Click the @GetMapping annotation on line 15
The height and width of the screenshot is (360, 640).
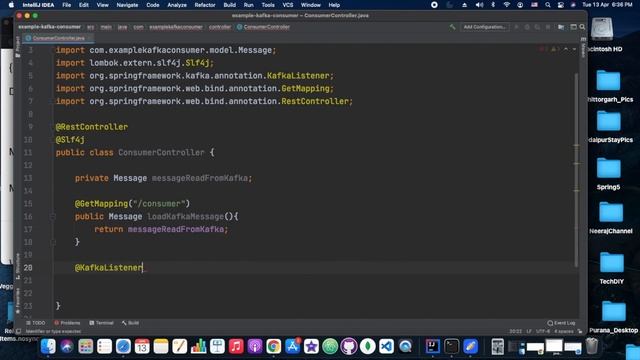102,204
